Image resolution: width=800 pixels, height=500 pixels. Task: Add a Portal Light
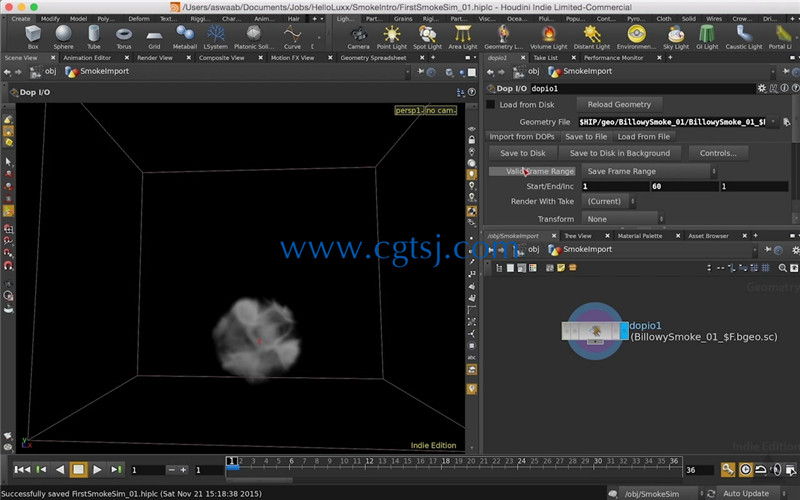(x=780, y=37)
